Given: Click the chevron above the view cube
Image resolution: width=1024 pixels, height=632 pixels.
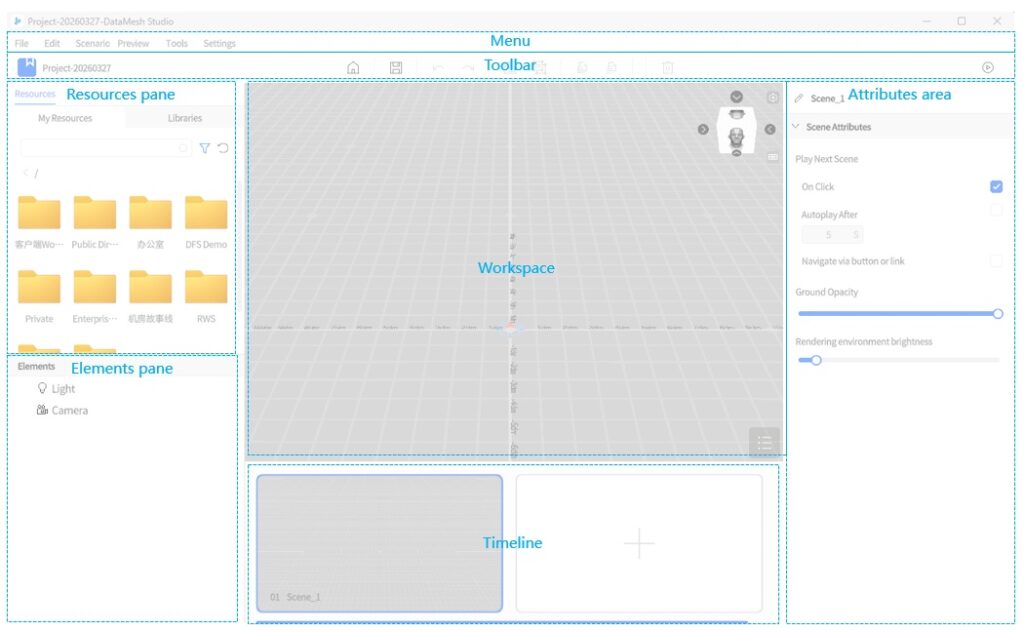Looking at the screenshot, I should [736, 96].
